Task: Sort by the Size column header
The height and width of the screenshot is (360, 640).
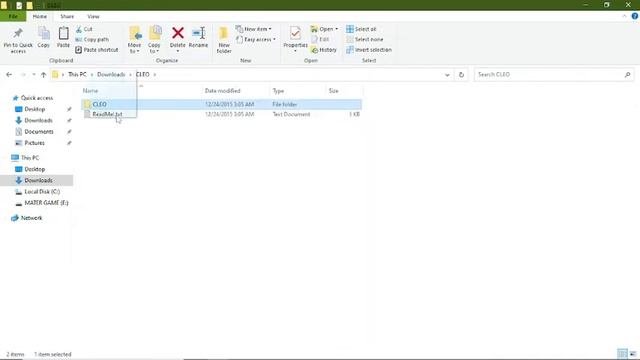Action: coord(333,91)
